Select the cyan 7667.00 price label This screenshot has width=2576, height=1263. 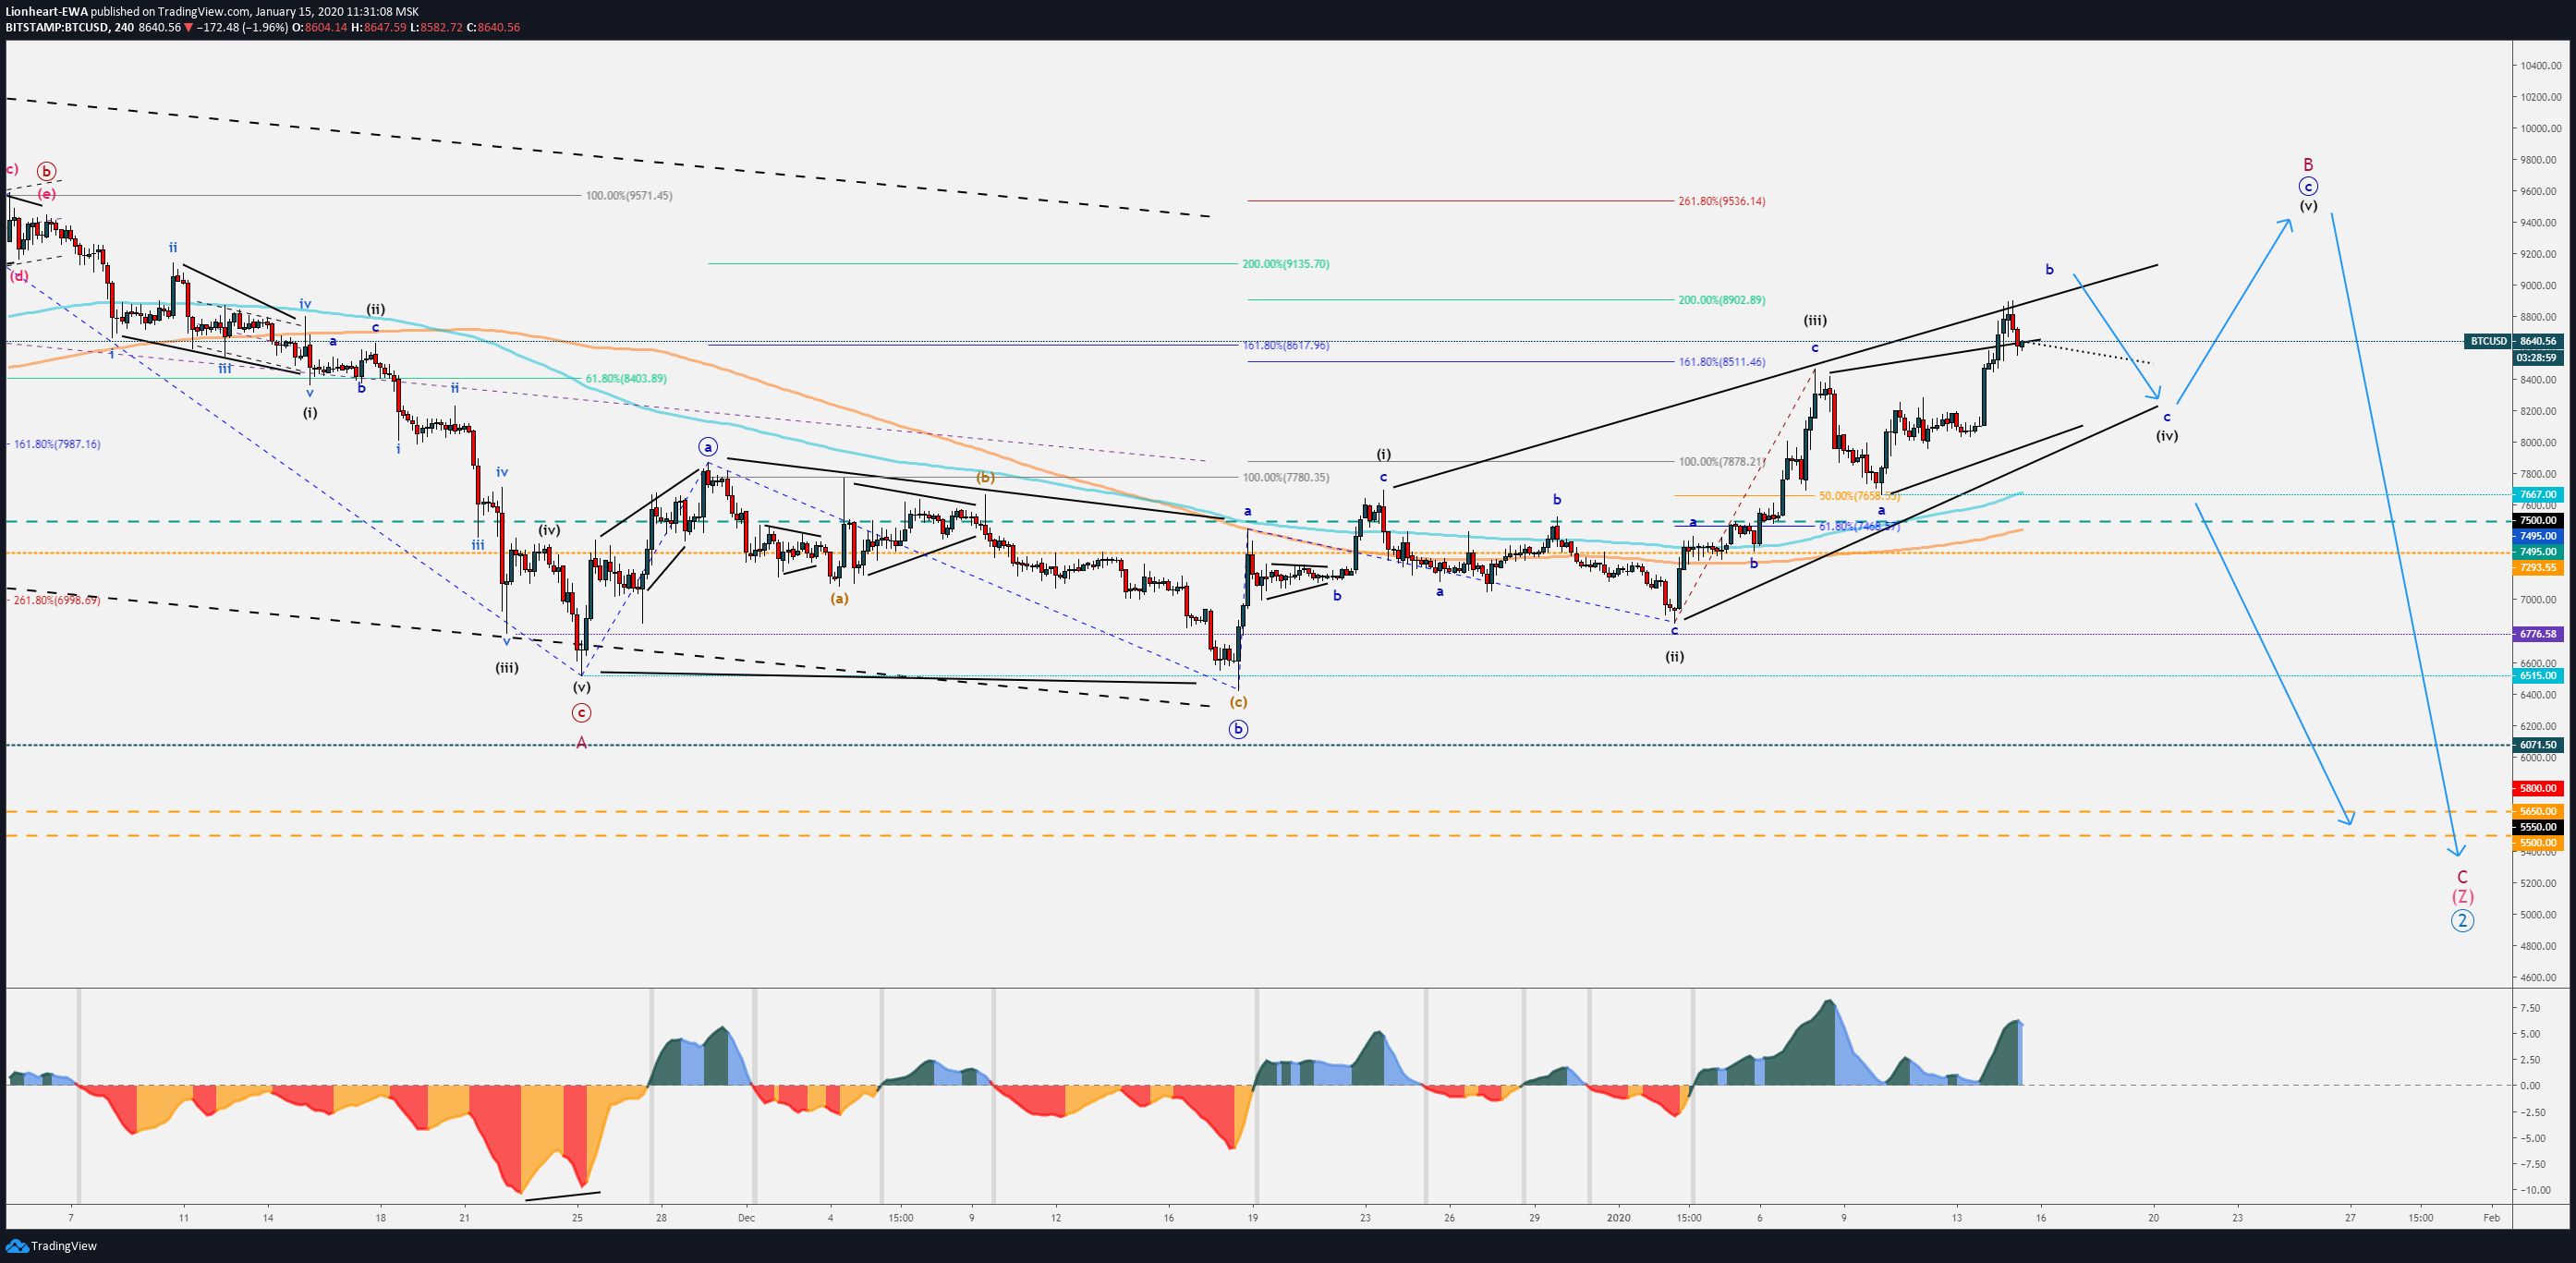click(x=2538, y=494)
